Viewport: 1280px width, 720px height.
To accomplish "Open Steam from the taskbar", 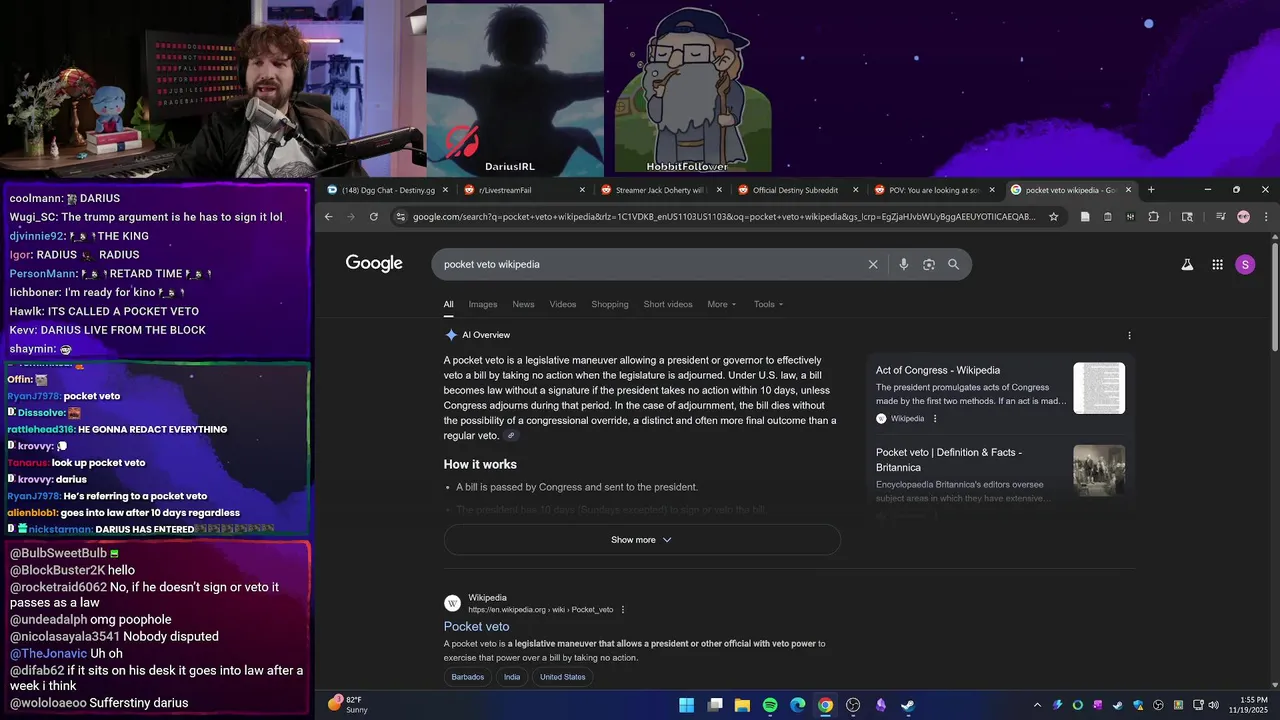I will point(908,705).
